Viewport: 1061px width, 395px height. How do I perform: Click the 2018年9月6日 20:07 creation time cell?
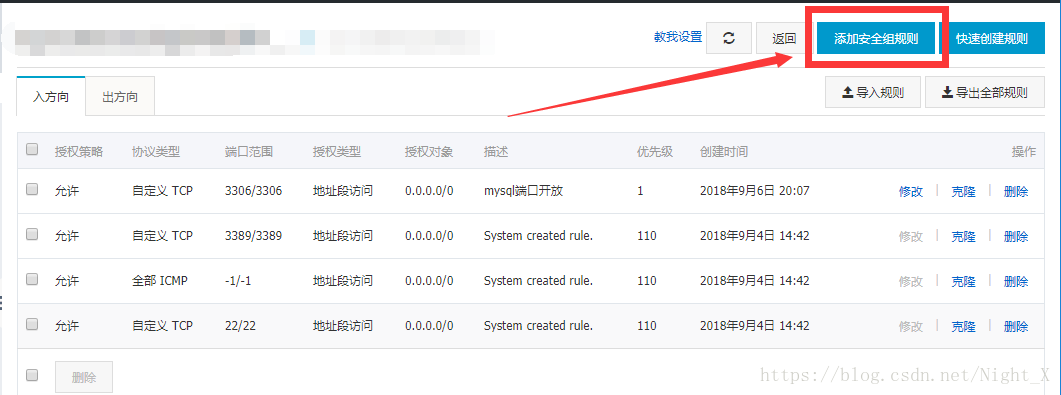pyautogui.click(x=754, y=191)
